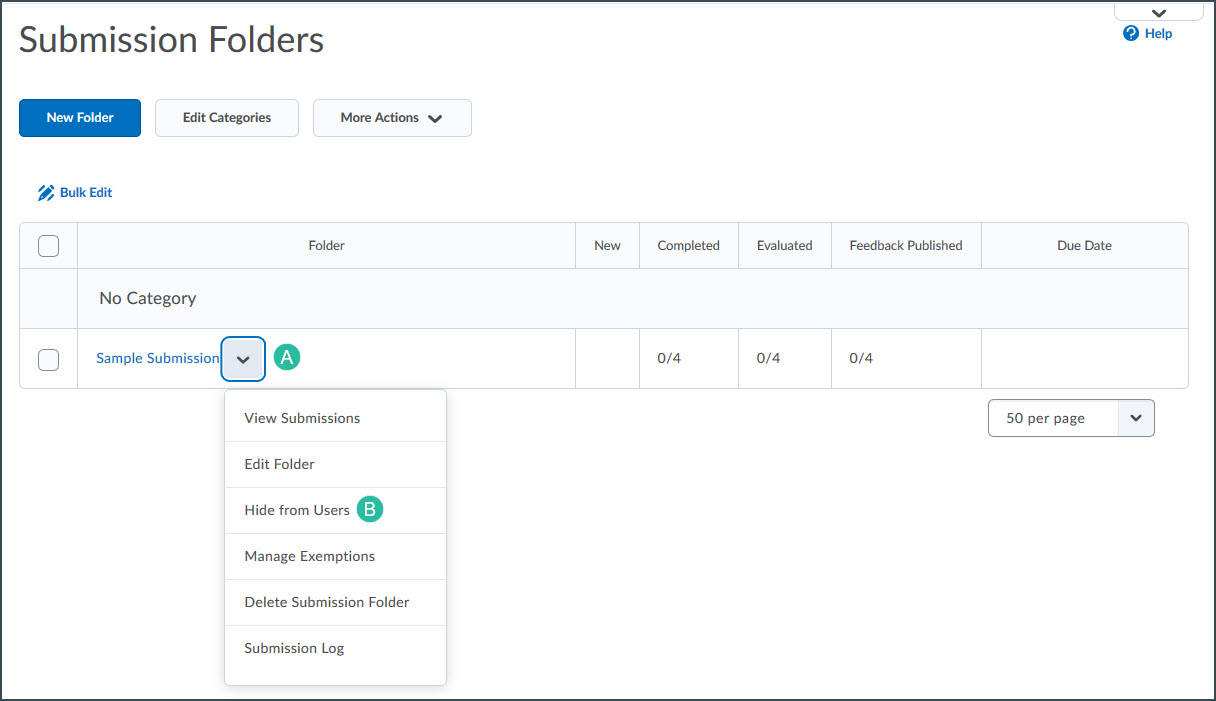The height and width of the screenshot is (701, 1216).
Task: Toggle the select-all checkbox in table header
Action: (x=48, y=245)
